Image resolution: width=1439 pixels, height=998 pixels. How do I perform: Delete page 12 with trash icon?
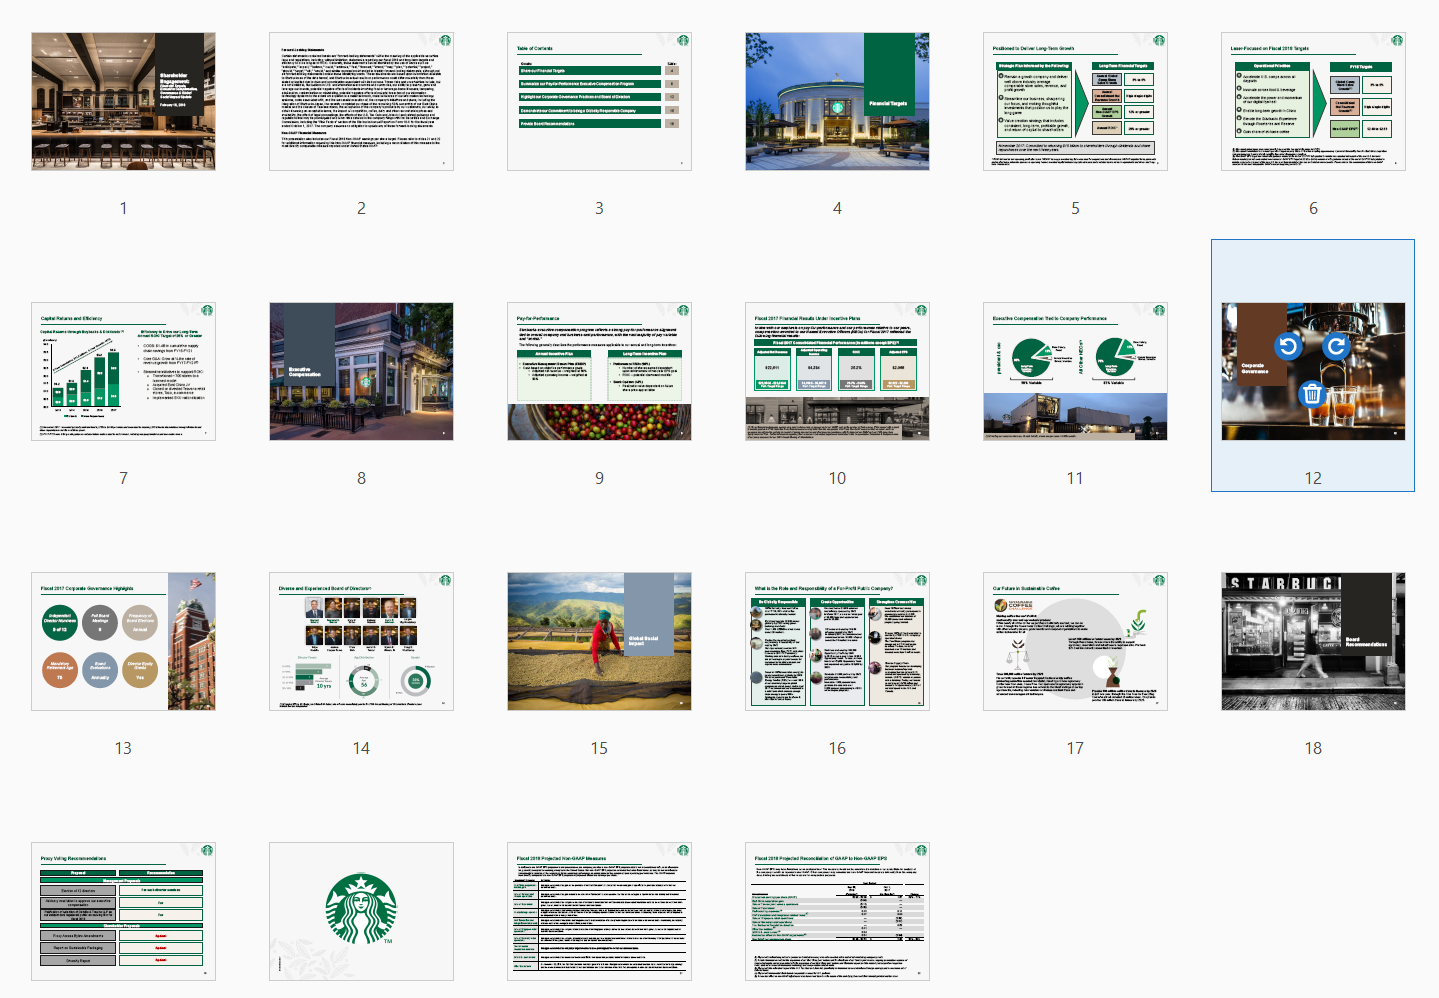tap(1312, 394)
